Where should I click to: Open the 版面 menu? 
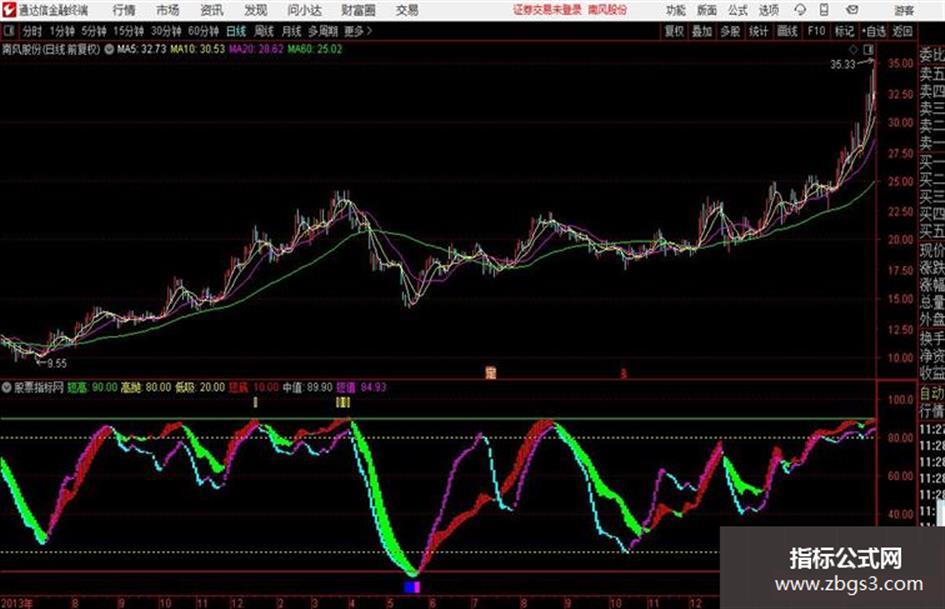click(706, 10)
